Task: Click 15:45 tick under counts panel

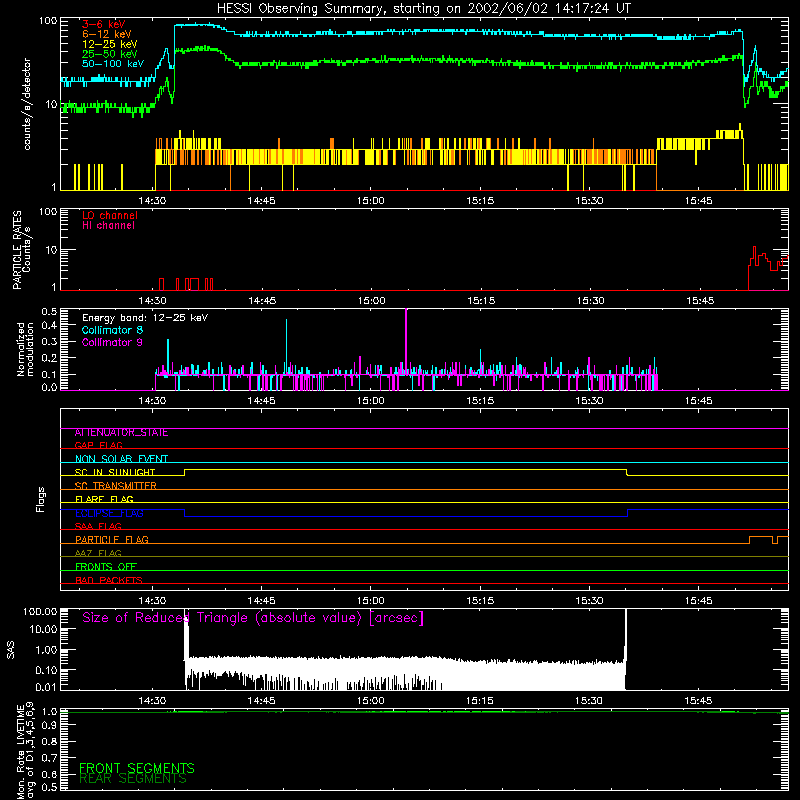Action: tap(699, 201)
